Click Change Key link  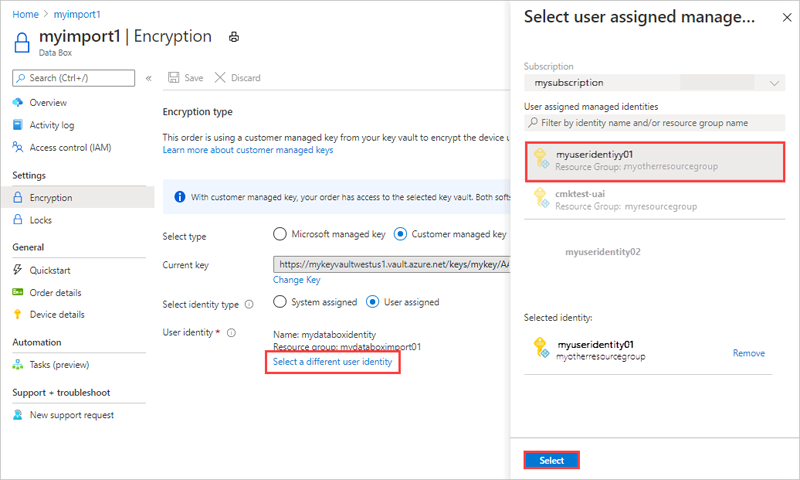coord(296,280)
